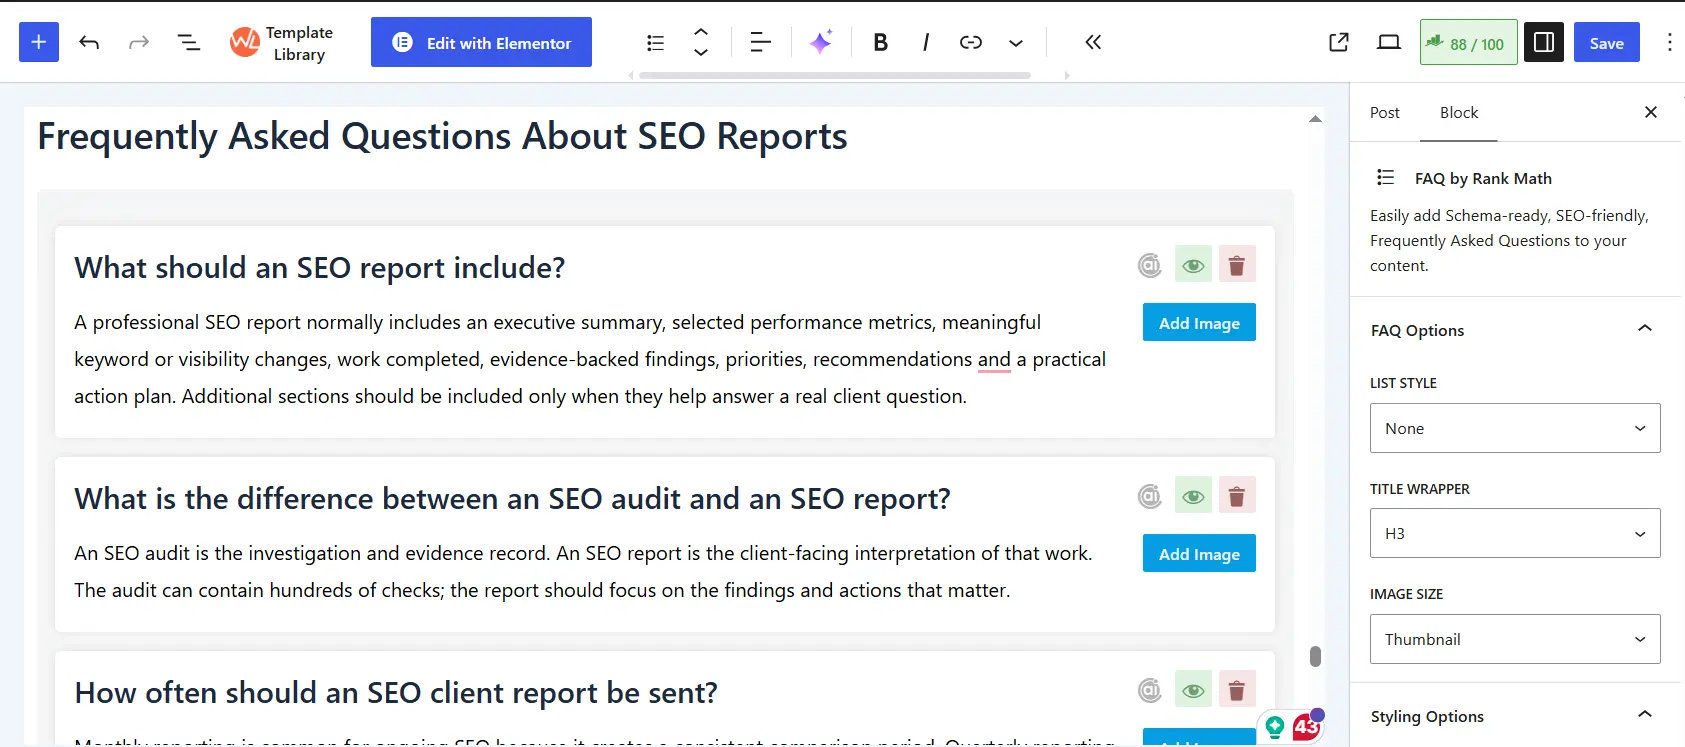Click the FAQ block type icon in toolbar
Screen dimensions: 1685x747
click(x=656, y=42)
